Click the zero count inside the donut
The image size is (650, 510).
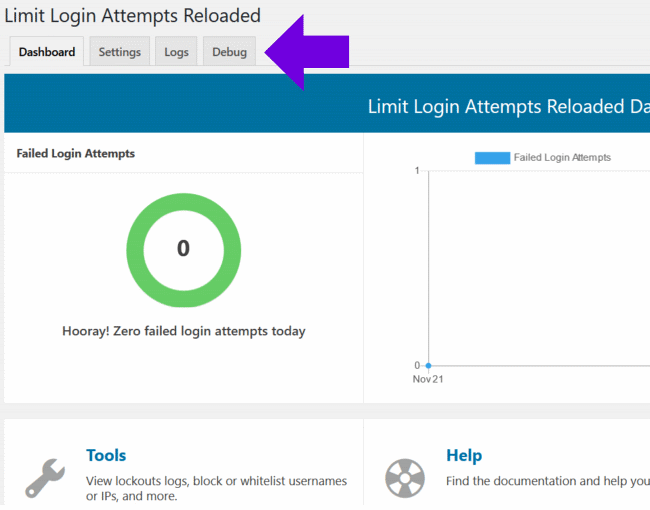click(183, 248)
